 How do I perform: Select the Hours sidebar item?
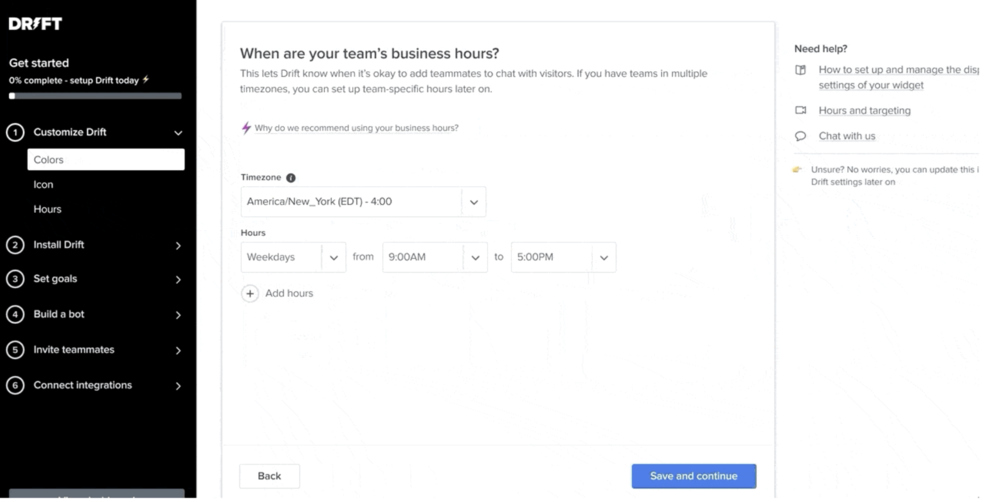click(x=47, y=210)
